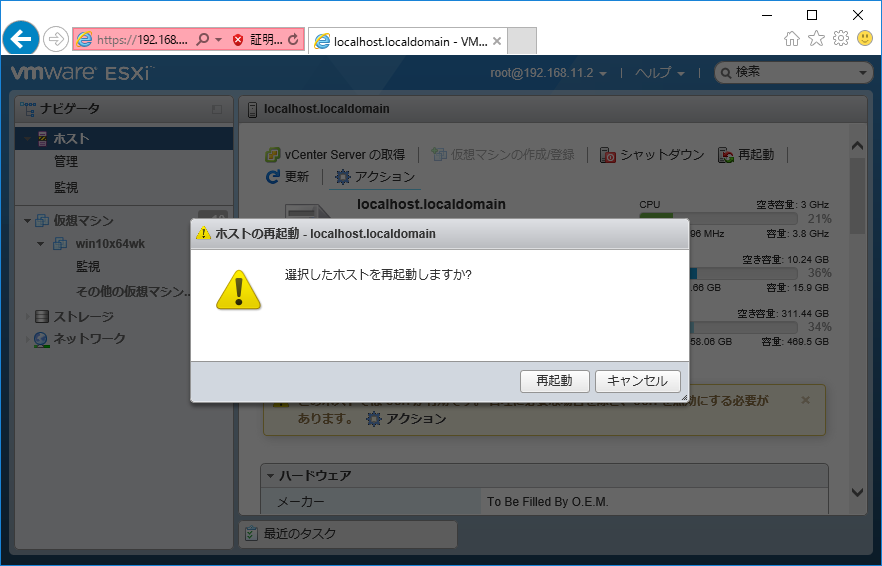Click 仮想マシンの作成/登録 toolbar button
This screenshot has height=566, width=882.
click(x=503, y=155)
